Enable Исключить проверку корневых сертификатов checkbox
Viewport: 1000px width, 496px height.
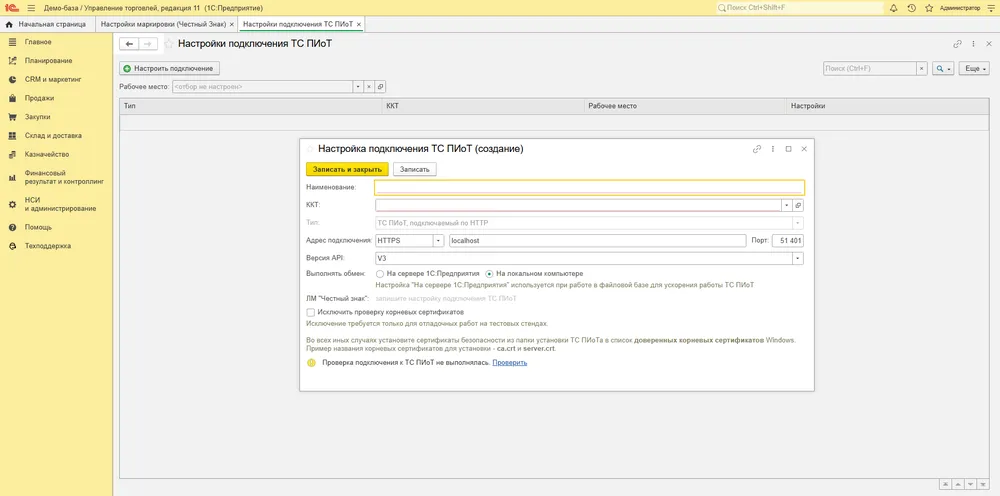(x=311, y=312)
